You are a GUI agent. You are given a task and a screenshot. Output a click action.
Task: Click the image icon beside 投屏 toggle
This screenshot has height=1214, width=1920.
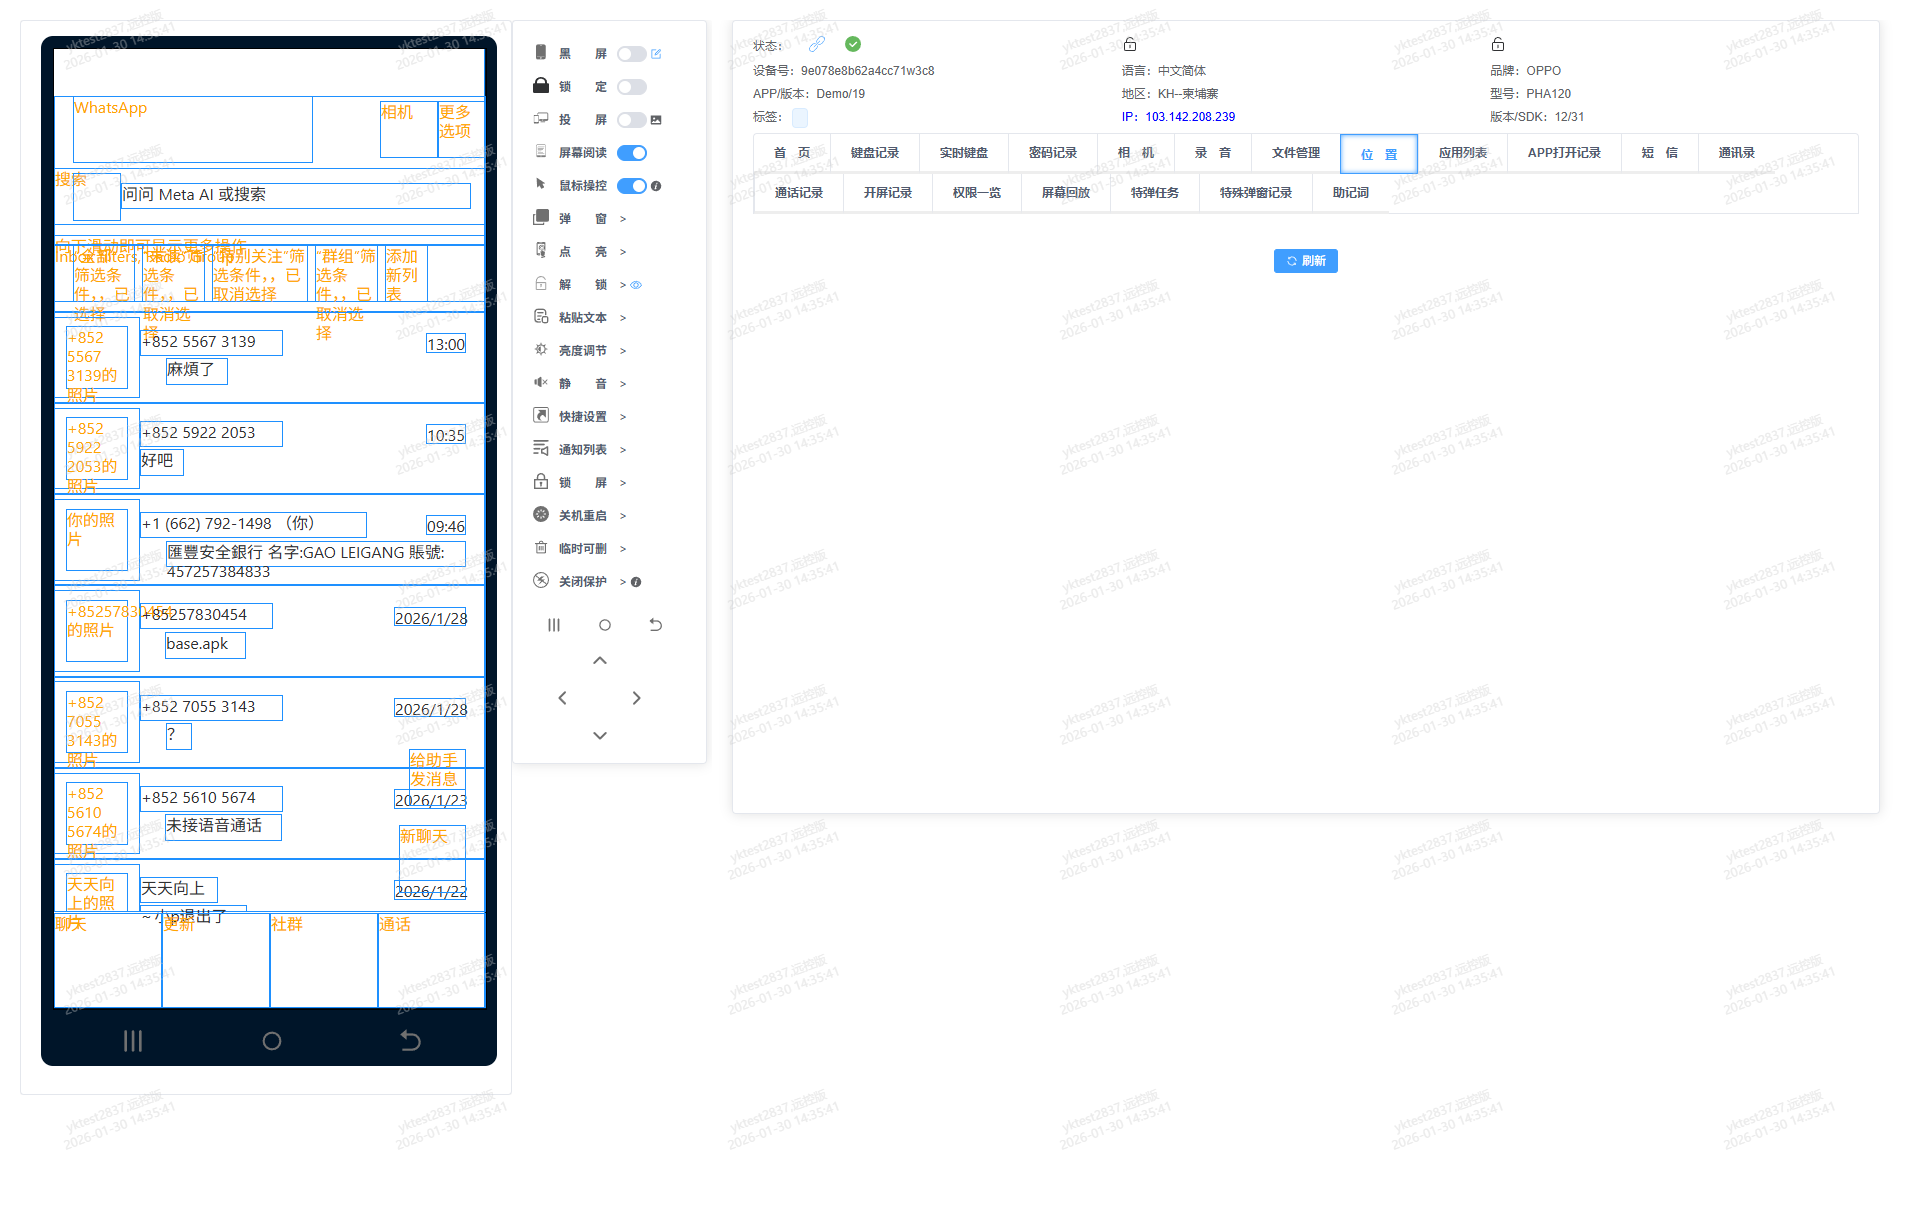click(656, 120)
